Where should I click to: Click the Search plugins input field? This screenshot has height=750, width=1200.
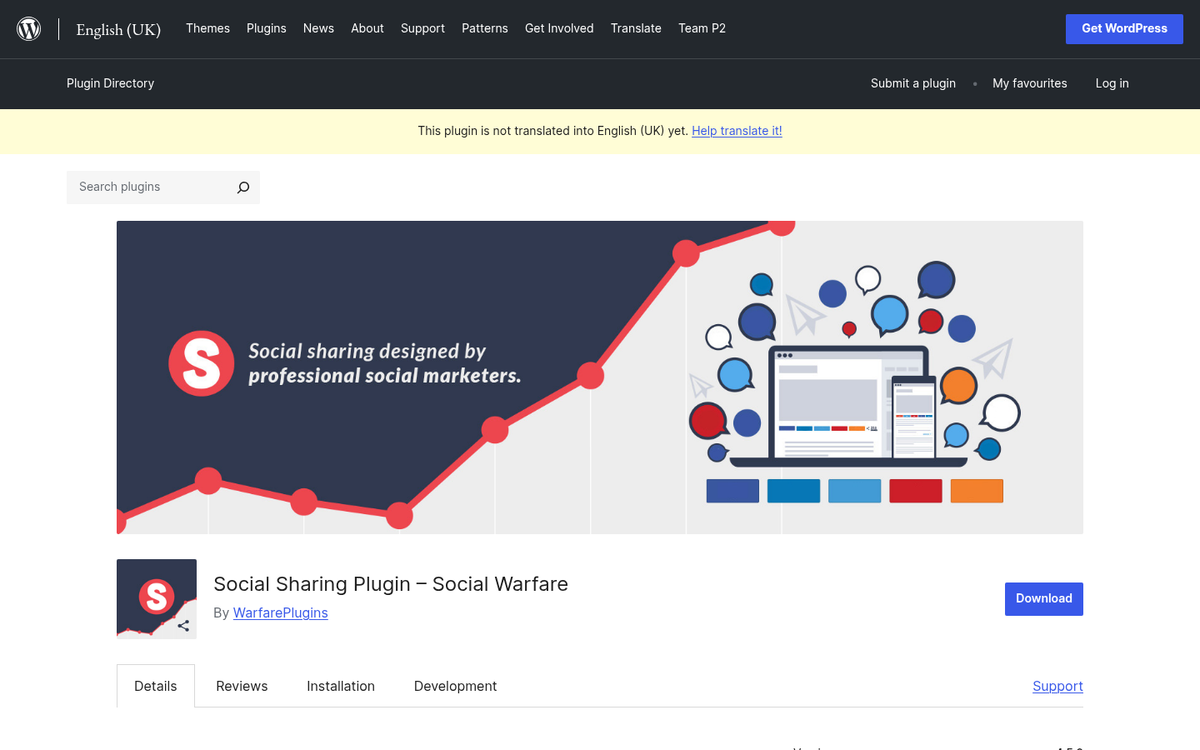[150, 187]
